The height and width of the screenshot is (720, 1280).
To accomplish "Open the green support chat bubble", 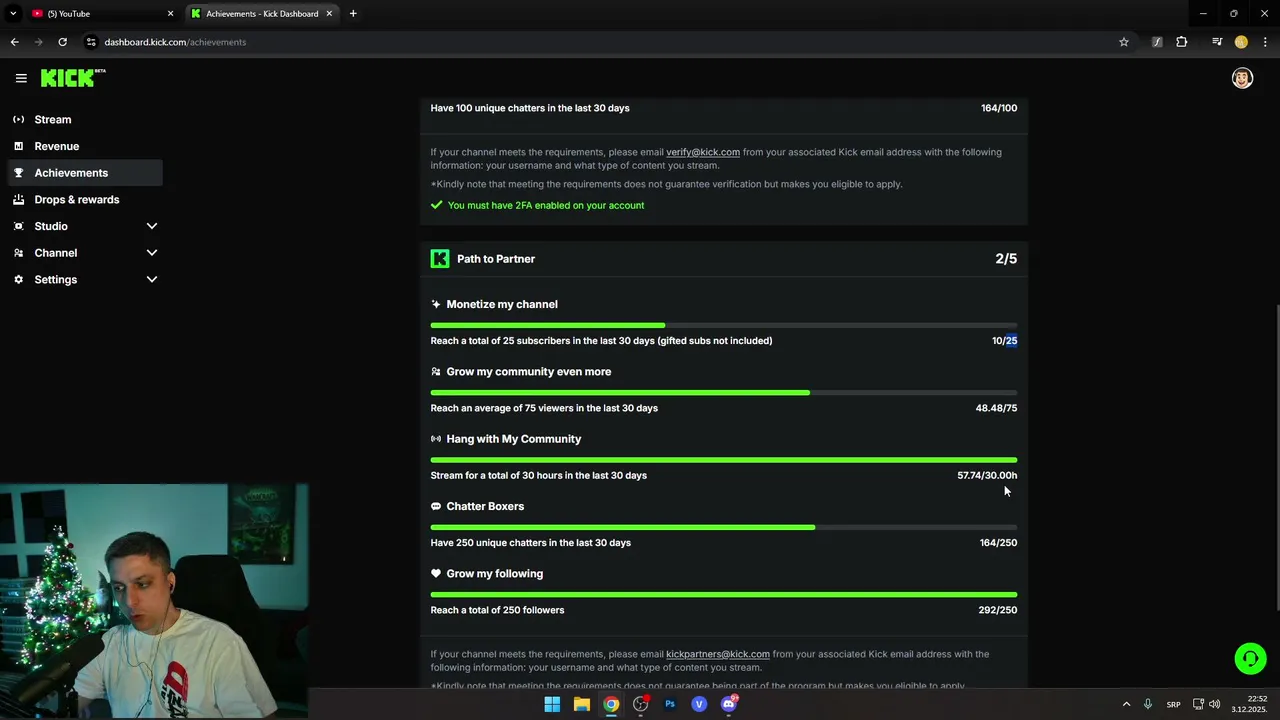I will click(1250, 658).
